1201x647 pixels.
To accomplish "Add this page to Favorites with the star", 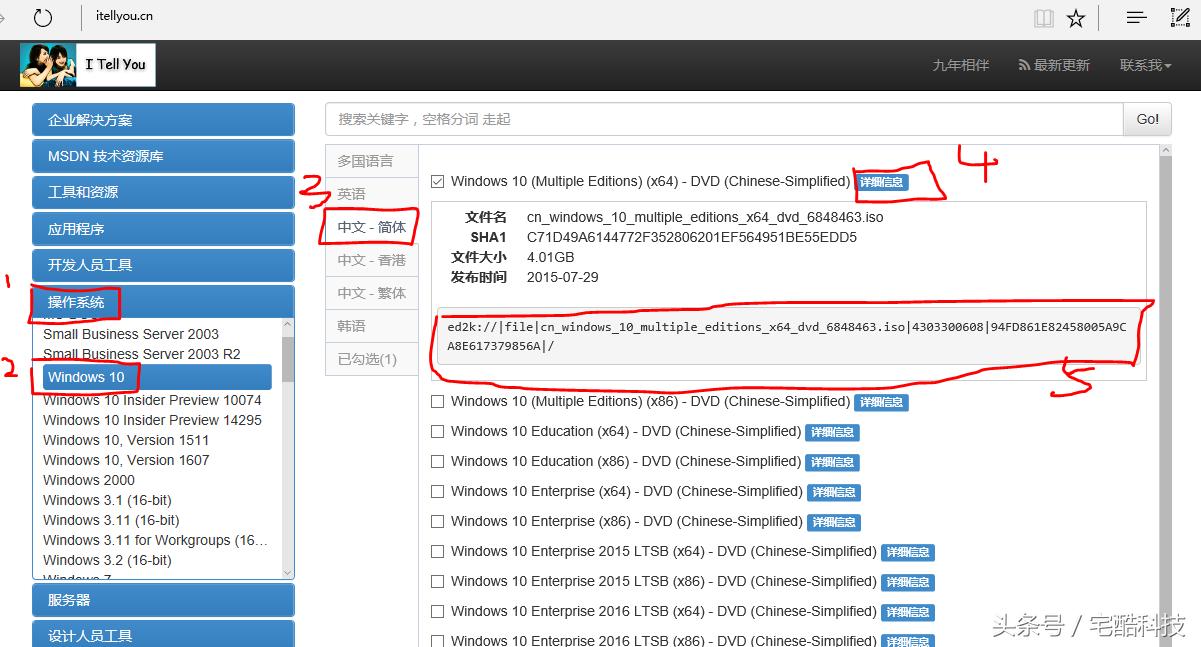I will (x=1075, y=17).
